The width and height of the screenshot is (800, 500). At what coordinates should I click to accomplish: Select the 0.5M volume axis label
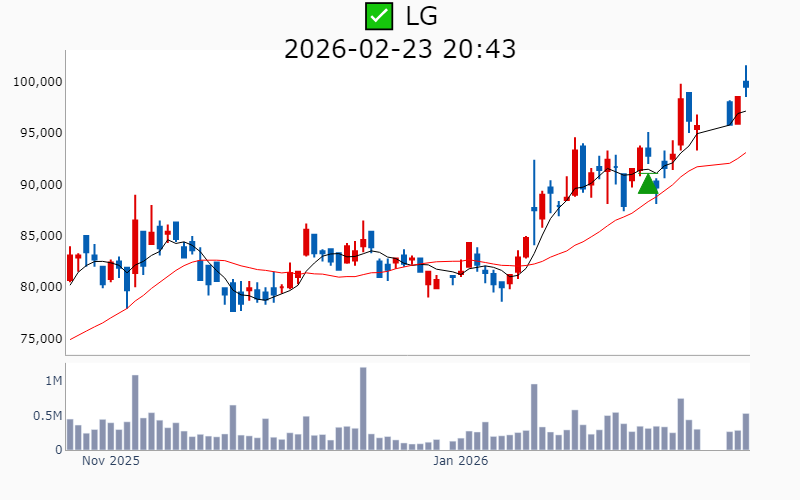point(46,416)
